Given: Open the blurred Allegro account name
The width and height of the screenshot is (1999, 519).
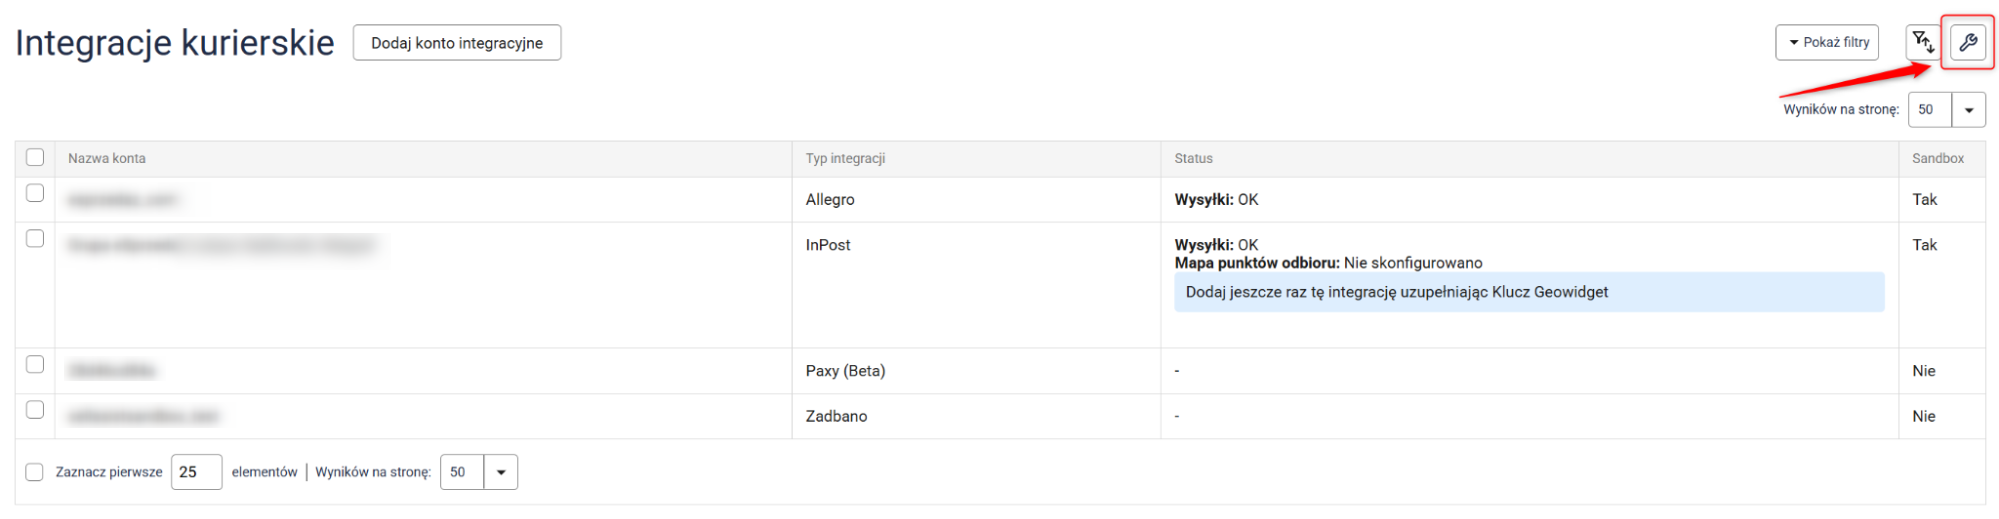Looking at the screenshot, I should click(x=122, y=200).
